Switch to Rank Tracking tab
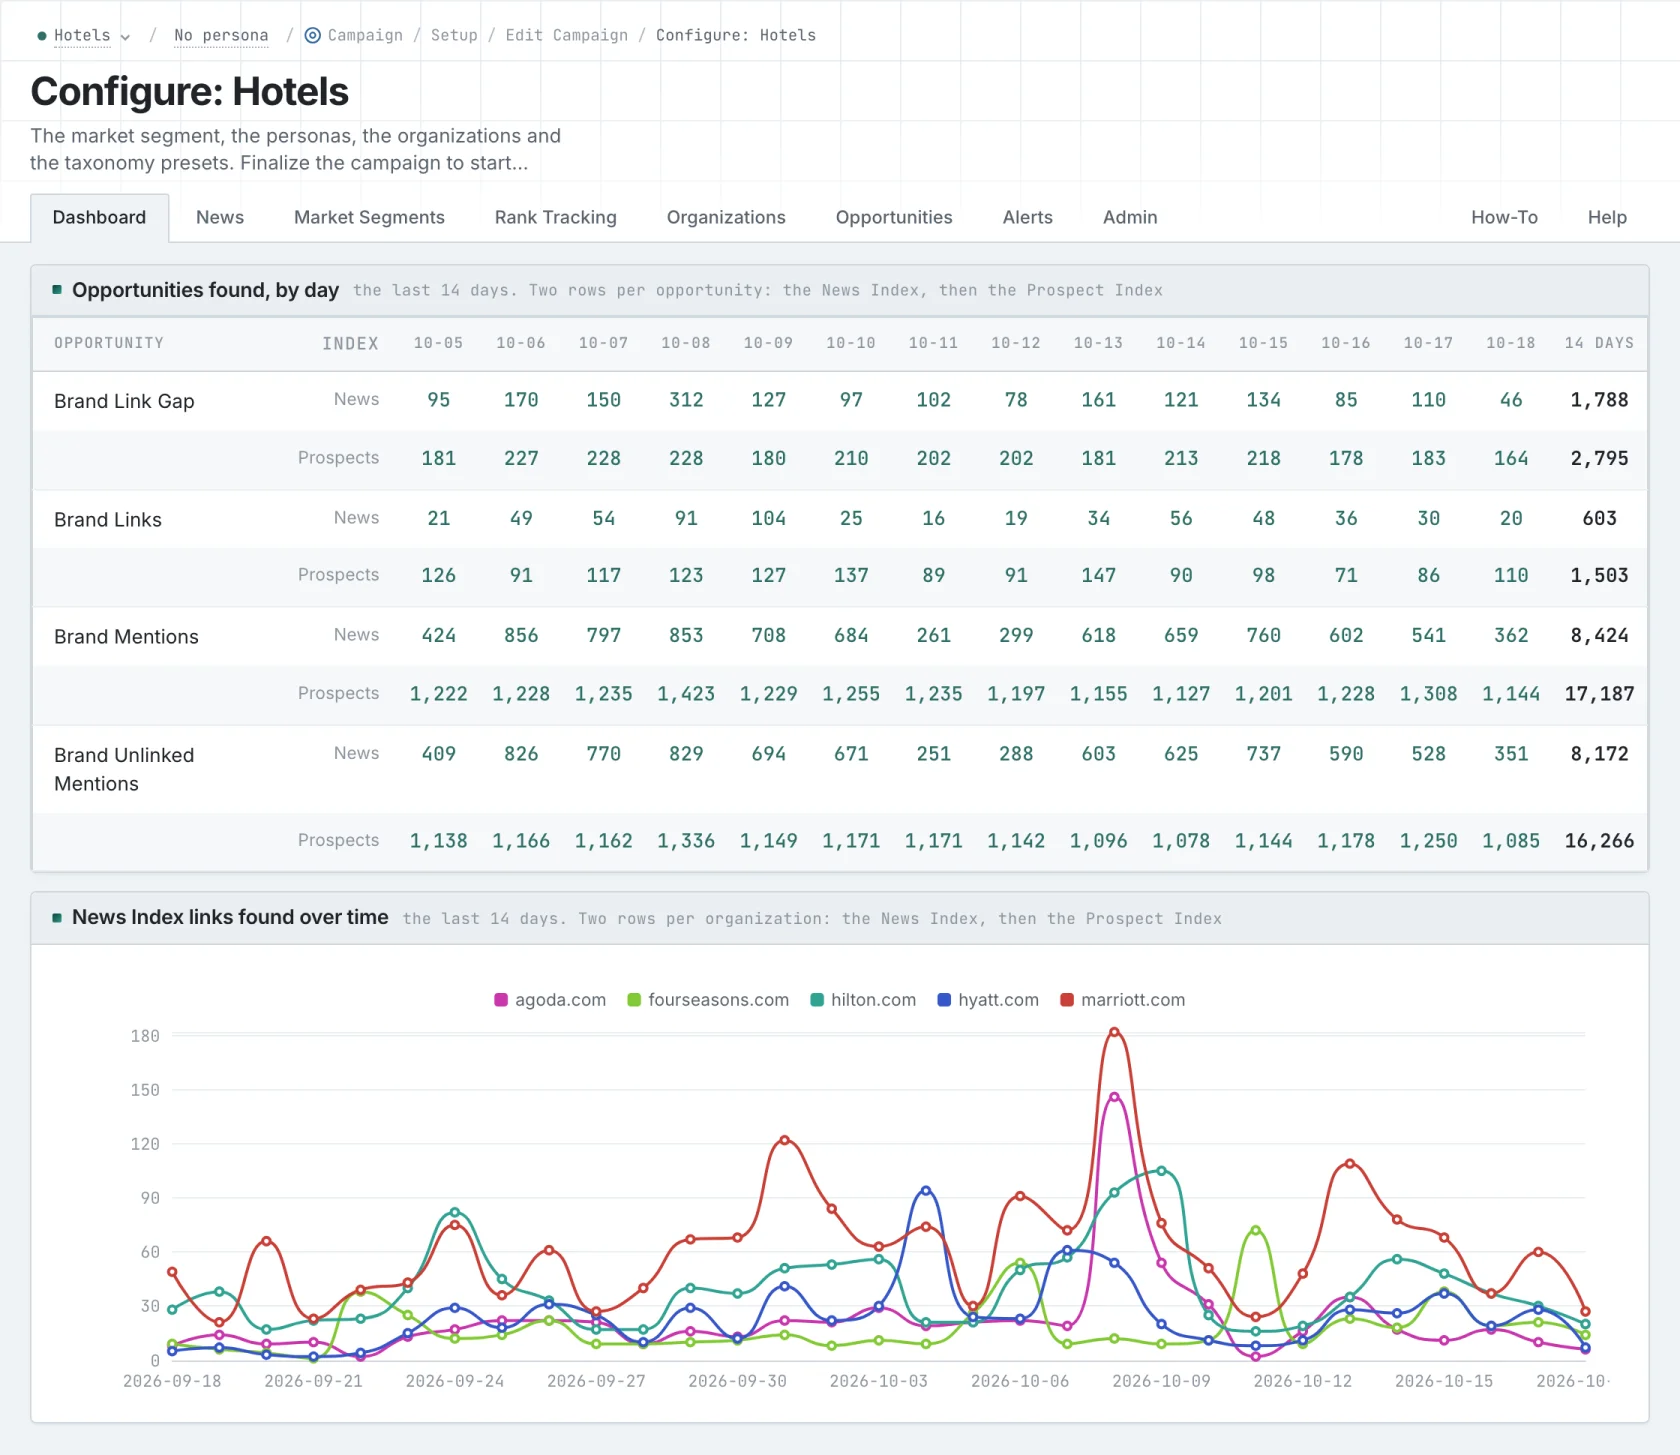The height and width of the screenshot is (1455, 1680). pyautogui.click(x=556, y=217)
